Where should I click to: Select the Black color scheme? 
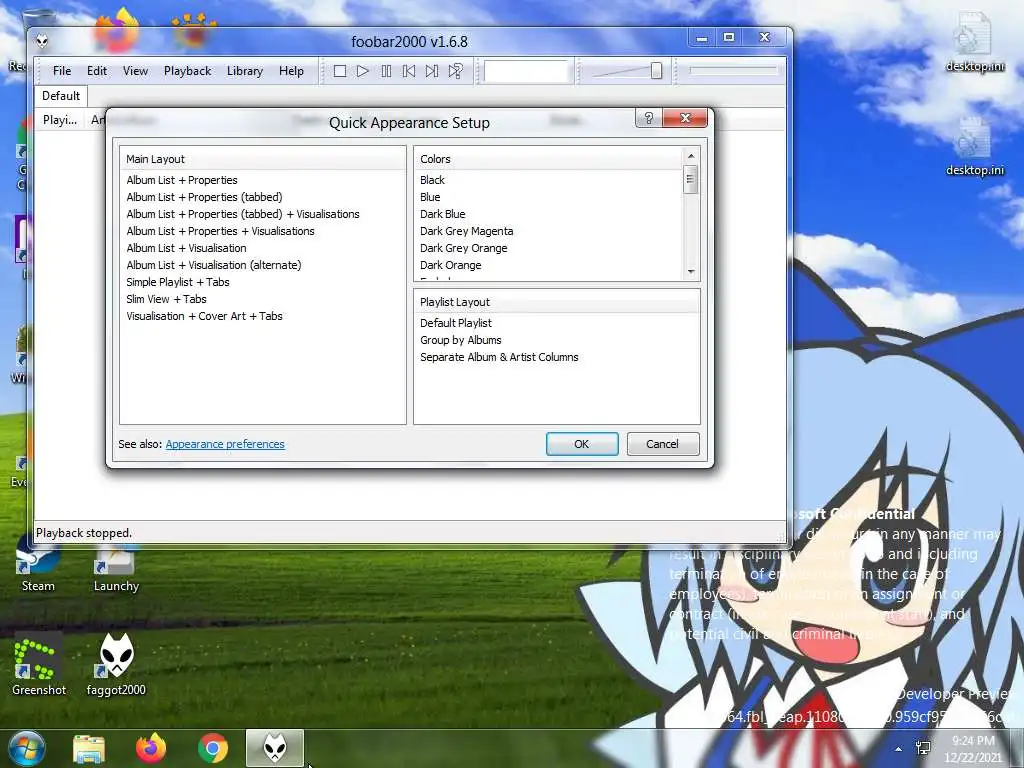432,180
